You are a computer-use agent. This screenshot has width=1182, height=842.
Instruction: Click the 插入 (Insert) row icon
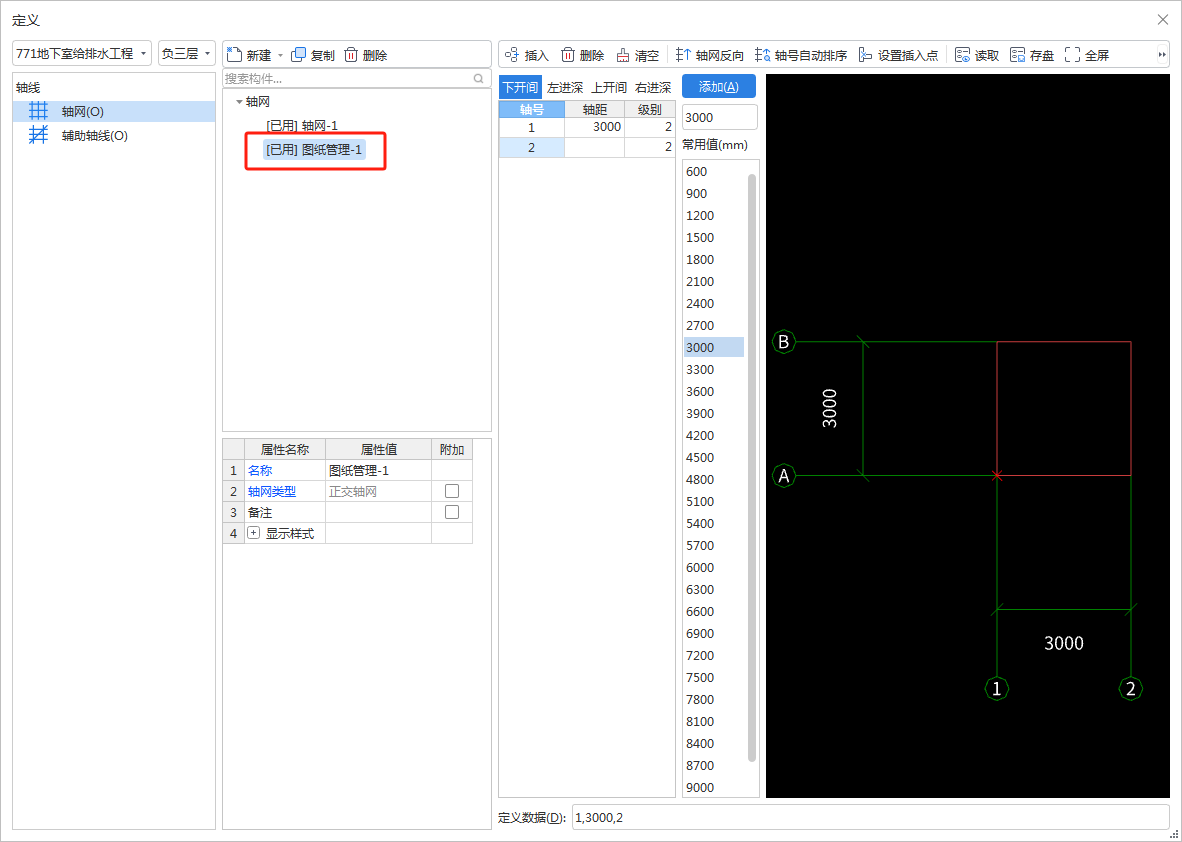click(x=513, y=55)
